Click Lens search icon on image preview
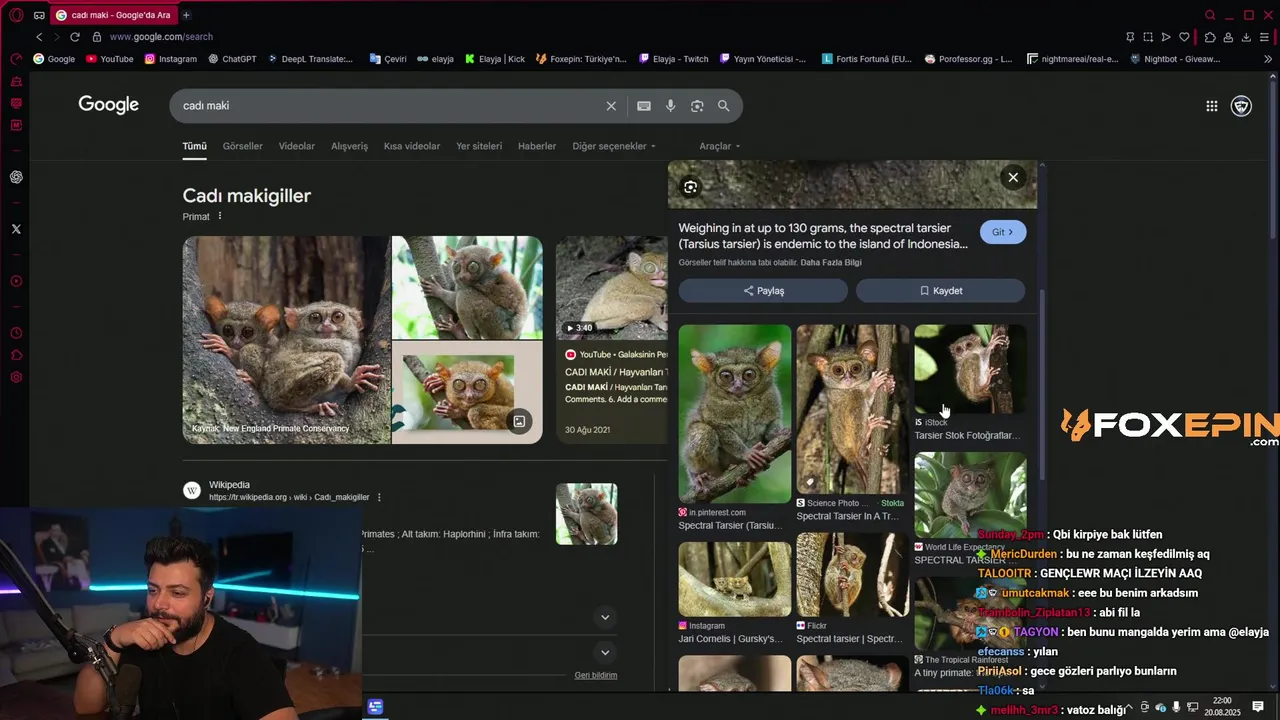1280x720 pixels. point(690,187)
